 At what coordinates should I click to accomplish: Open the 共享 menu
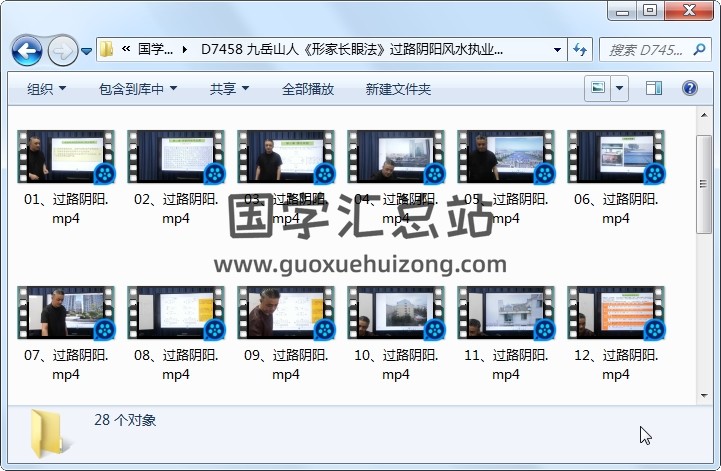click(x=229, y=88)
